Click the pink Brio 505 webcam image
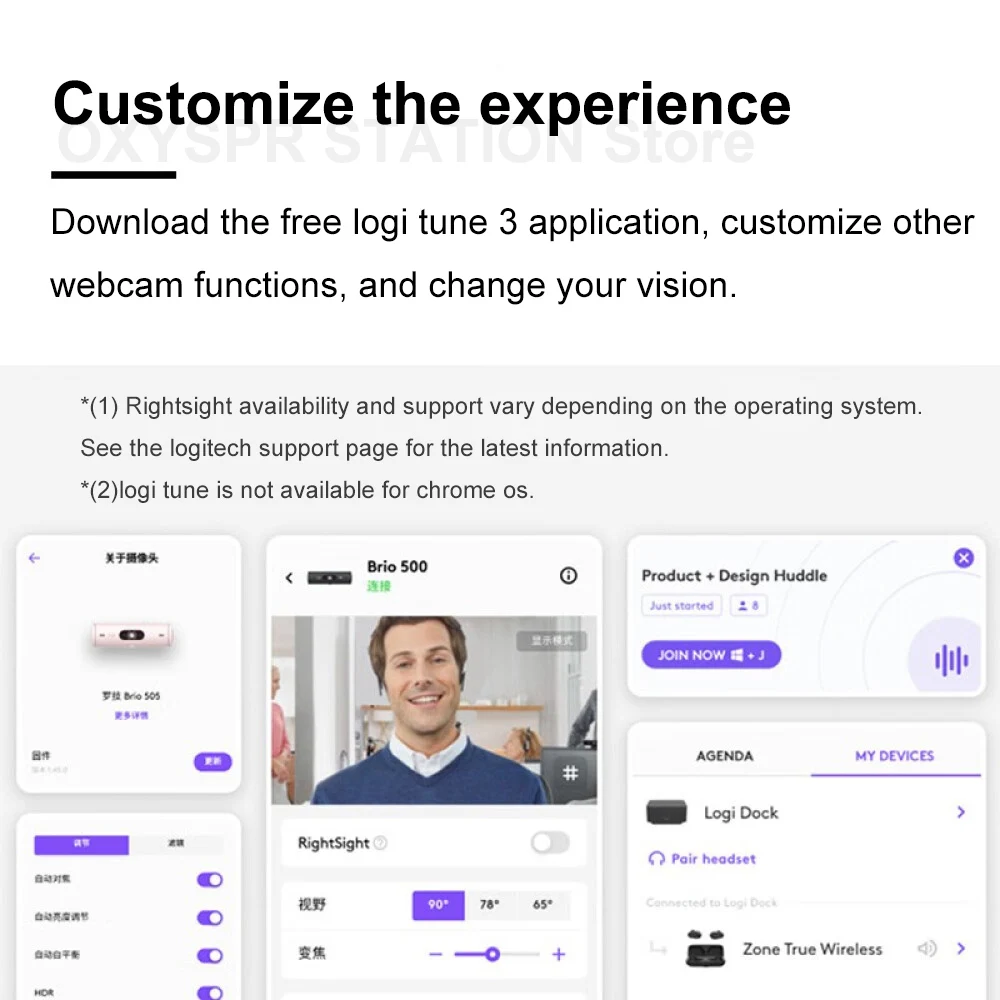 131,635
